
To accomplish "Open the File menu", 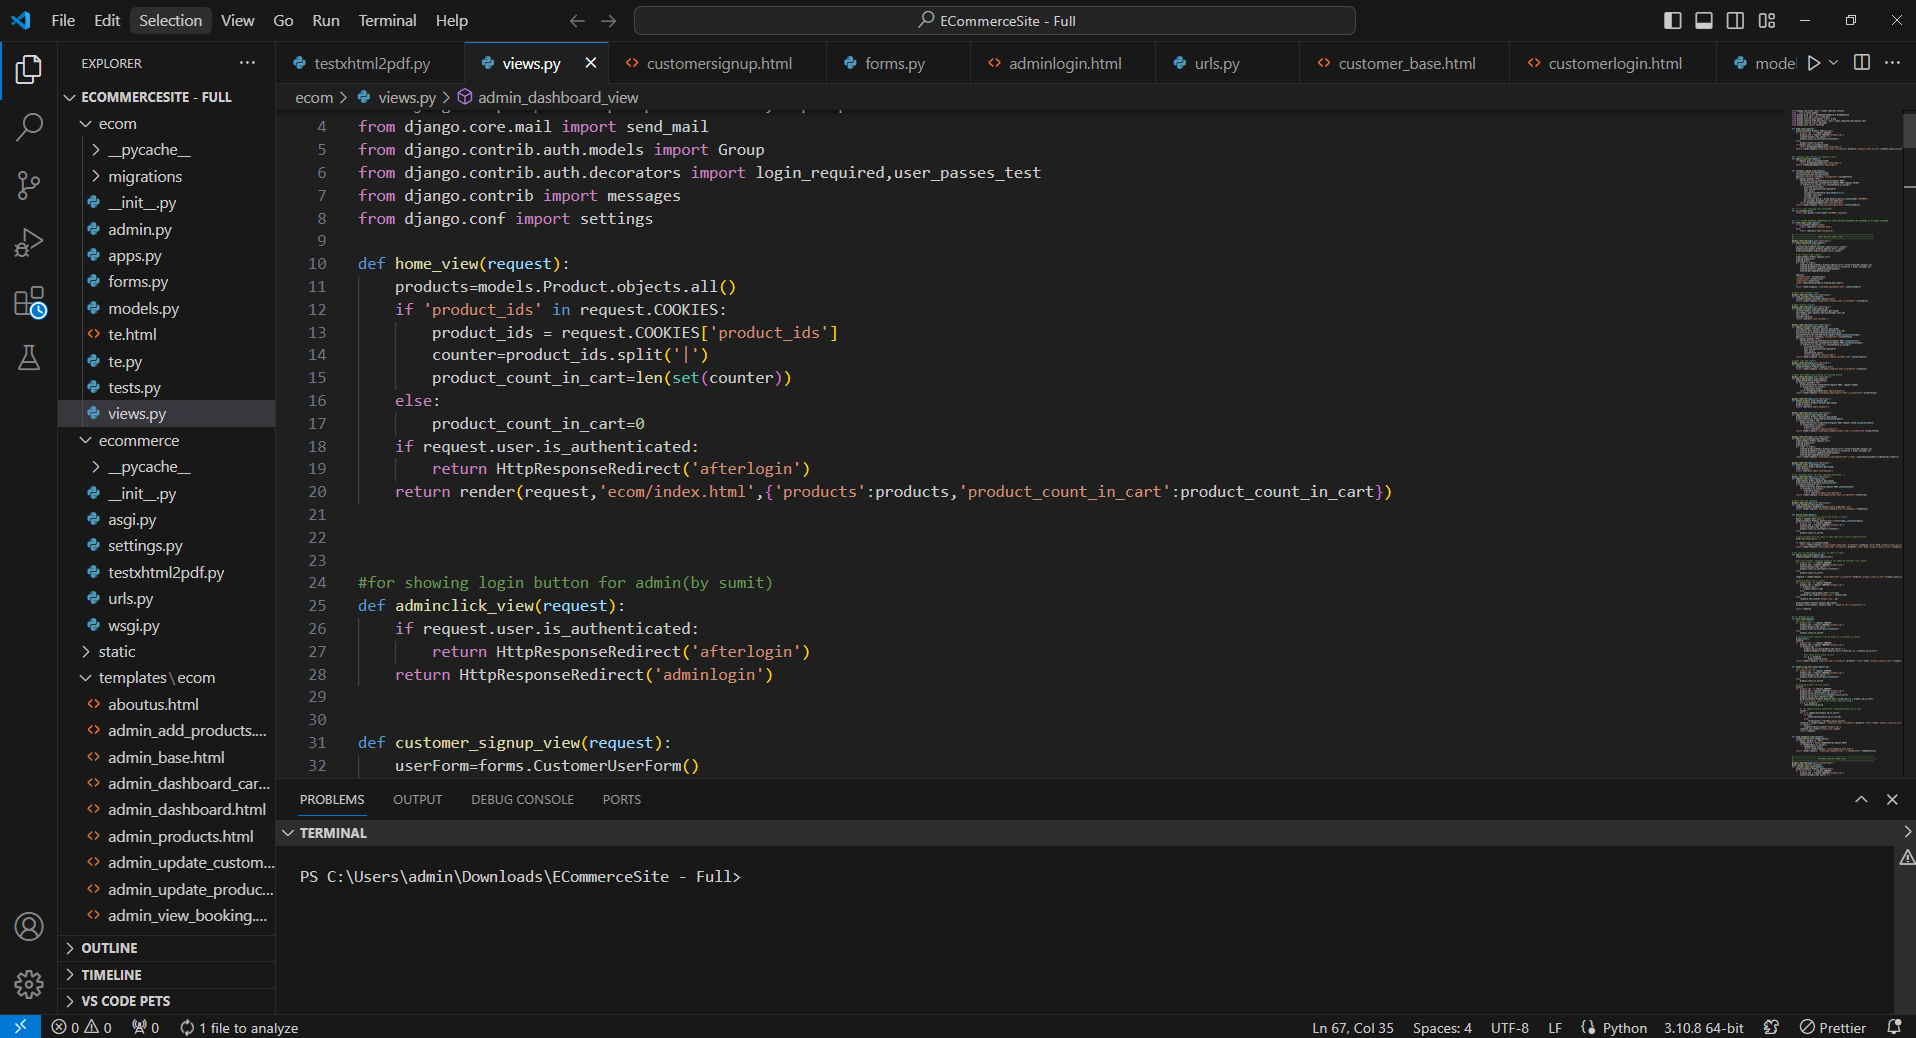I will pyautogui.click(x=63, y=20).
